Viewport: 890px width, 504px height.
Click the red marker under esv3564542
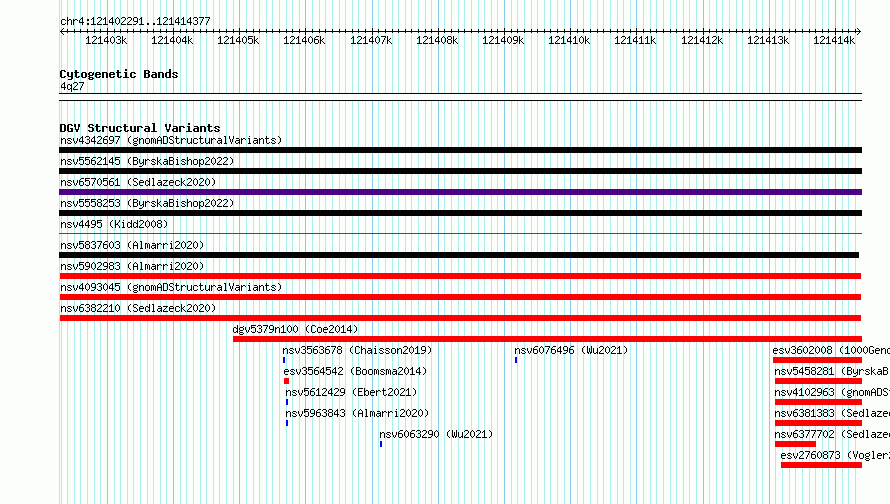[x=287, y=381]
